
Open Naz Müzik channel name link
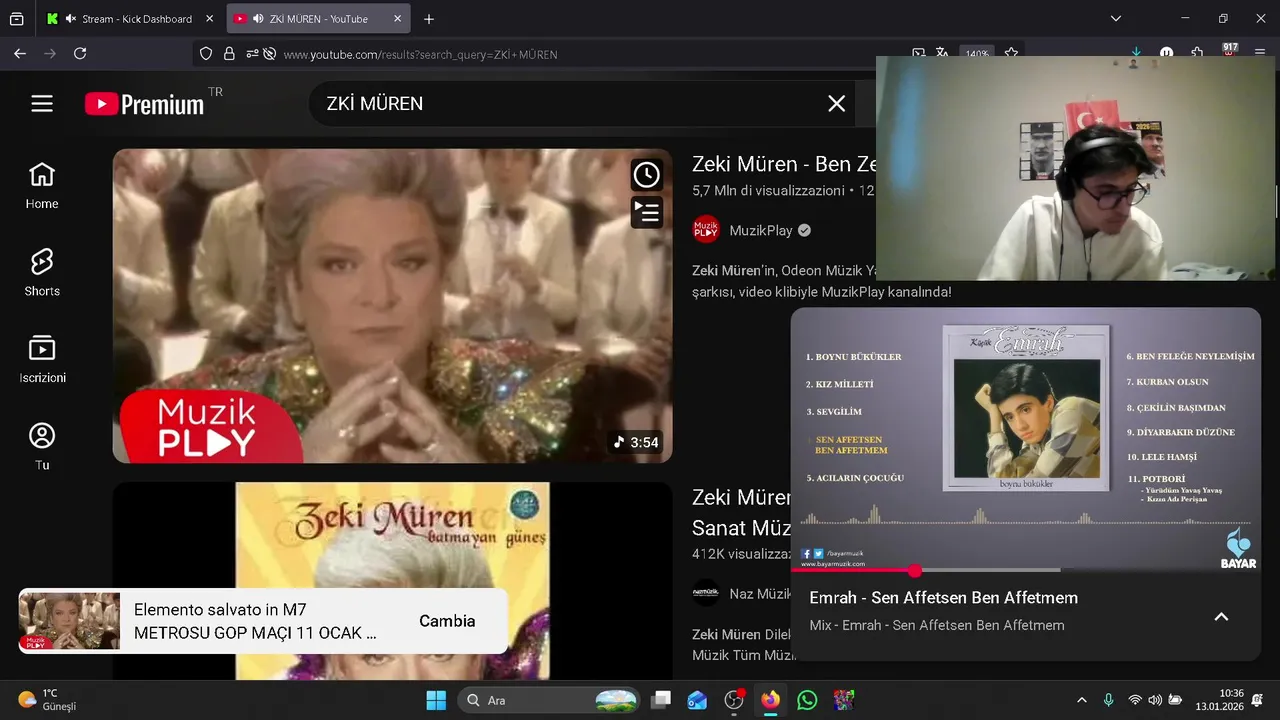761,593
